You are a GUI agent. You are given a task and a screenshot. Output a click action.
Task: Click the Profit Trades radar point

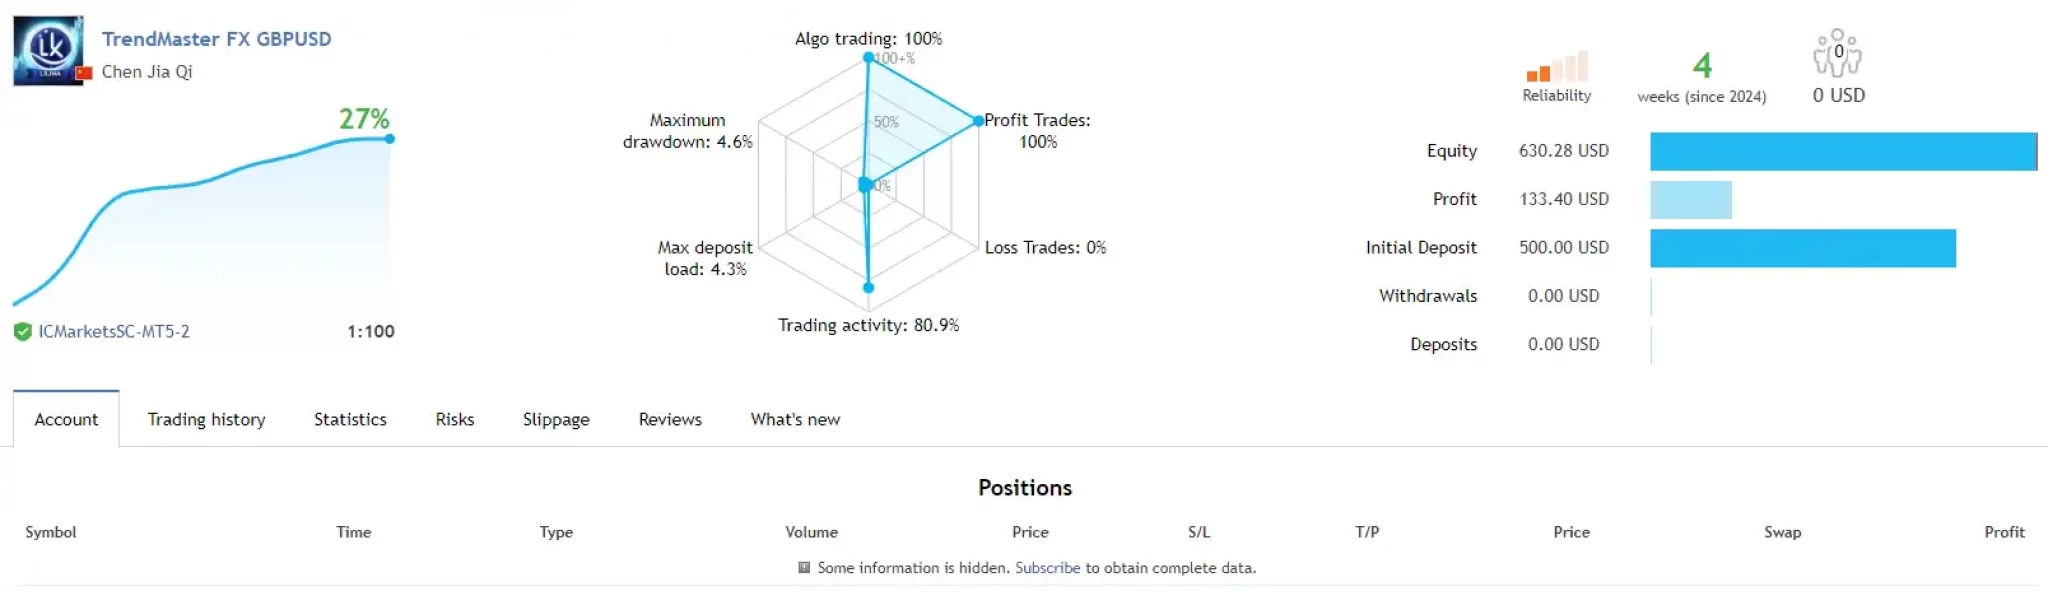[x=978, y=121]
